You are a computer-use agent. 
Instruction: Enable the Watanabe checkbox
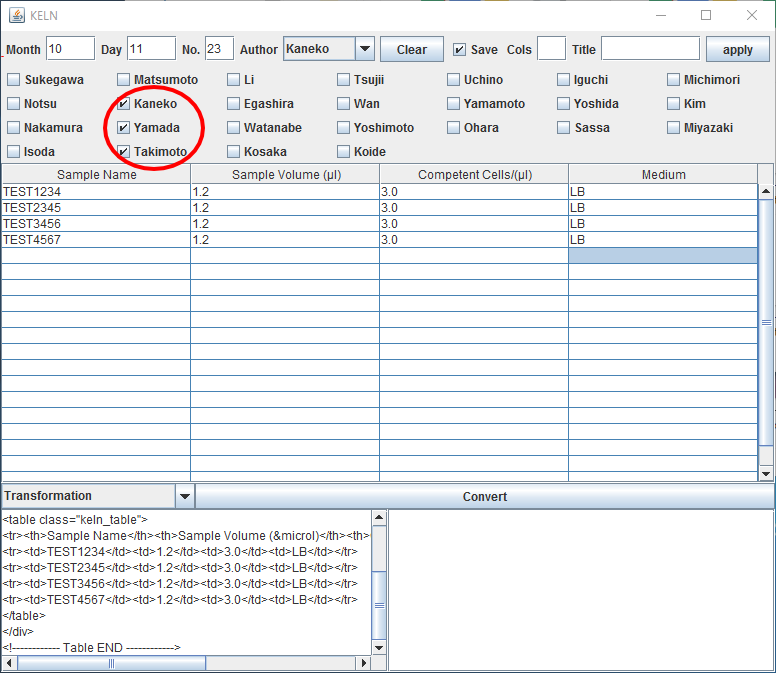coord(233,128)
